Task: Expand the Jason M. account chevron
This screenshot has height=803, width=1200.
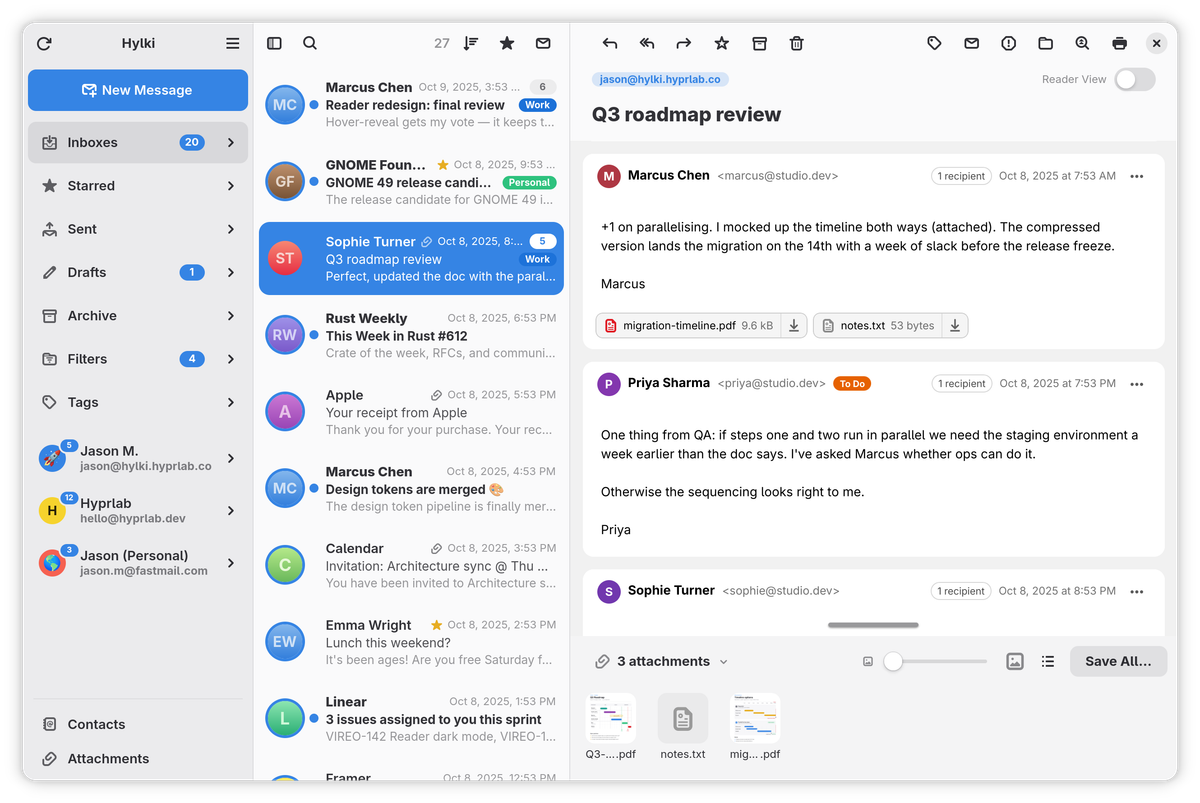Action: [231, 458]
